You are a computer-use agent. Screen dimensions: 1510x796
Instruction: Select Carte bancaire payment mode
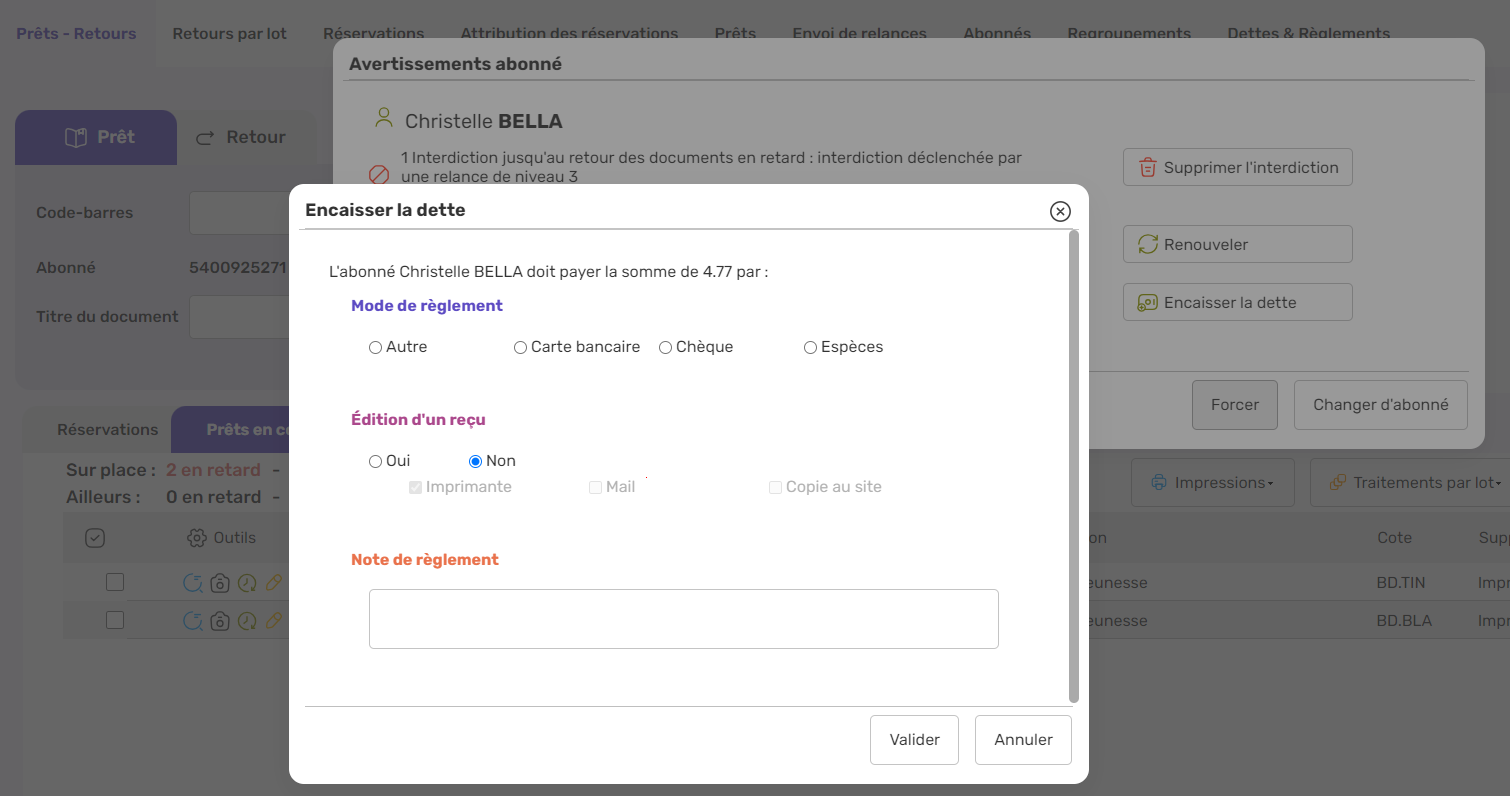pos(520,348)
